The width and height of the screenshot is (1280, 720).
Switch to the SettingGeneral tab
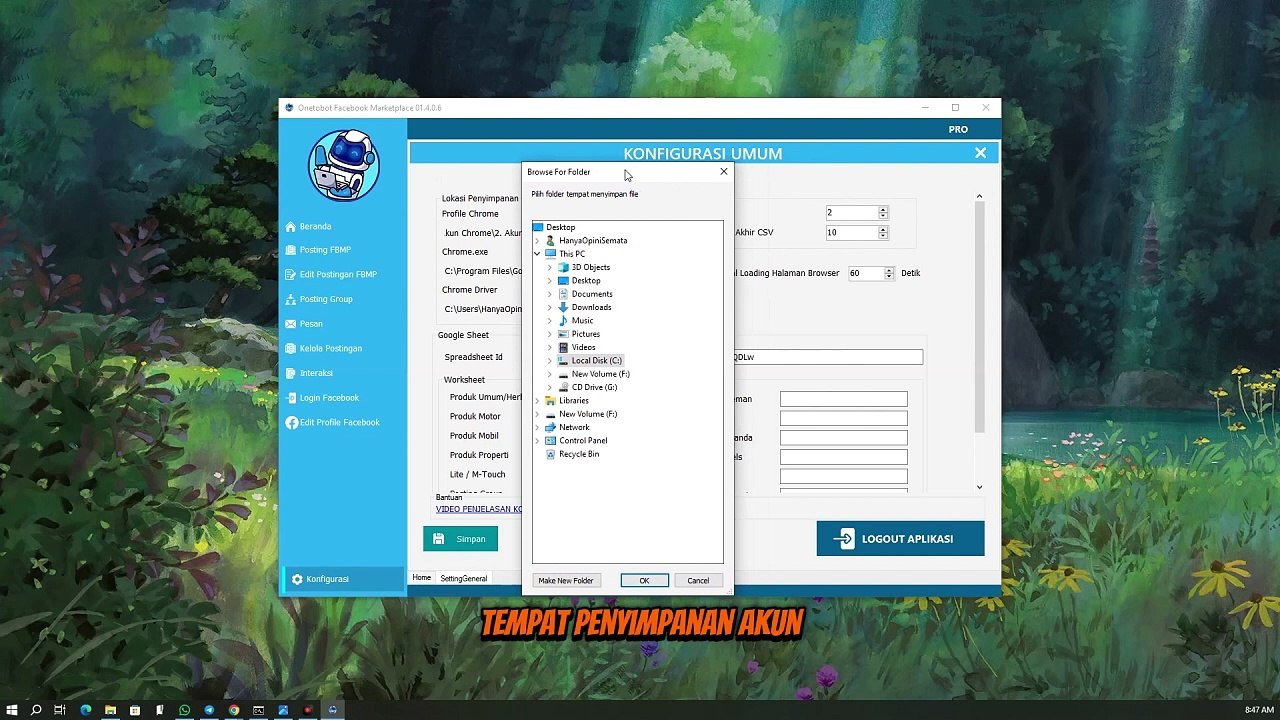464,578
